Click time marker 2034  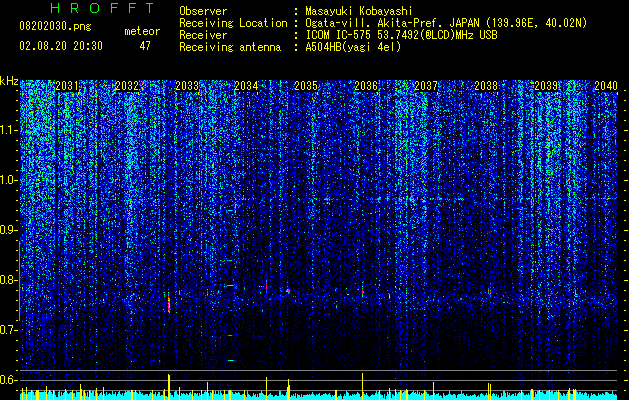point(246,86)
